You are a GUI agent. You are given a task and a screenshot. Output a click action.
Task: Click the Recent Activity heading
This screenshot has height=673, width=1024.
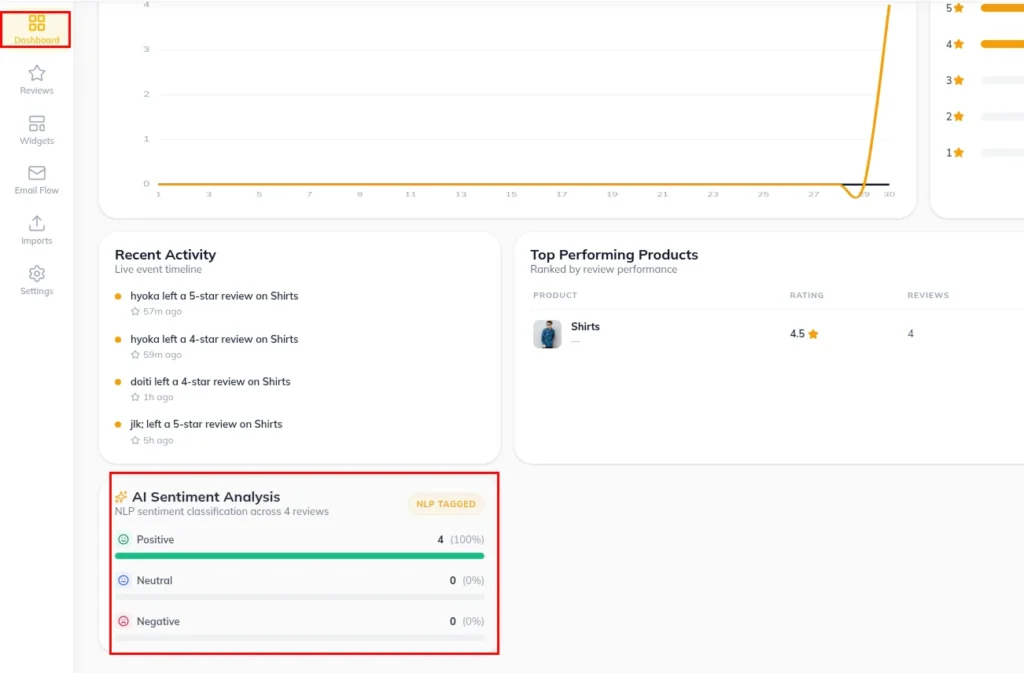tap(165, 255)
